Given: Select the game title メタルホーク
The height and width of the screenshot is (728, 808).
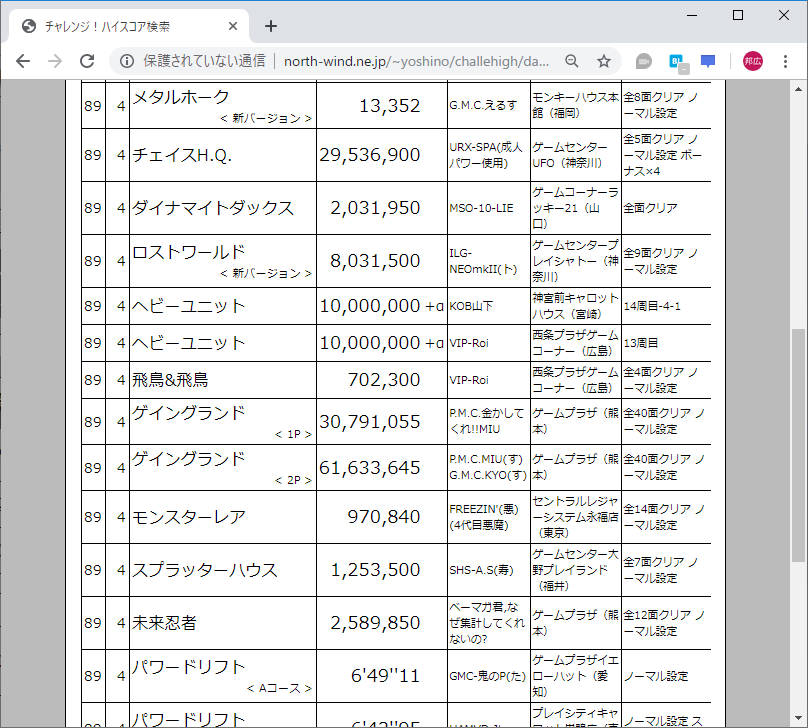Looking at the screenshot, I should click(x=180, y=97).
